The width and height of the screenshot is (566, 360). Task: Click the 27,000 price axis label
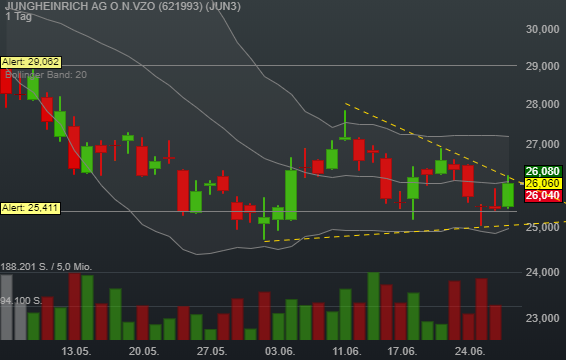(x=543, y=144)
